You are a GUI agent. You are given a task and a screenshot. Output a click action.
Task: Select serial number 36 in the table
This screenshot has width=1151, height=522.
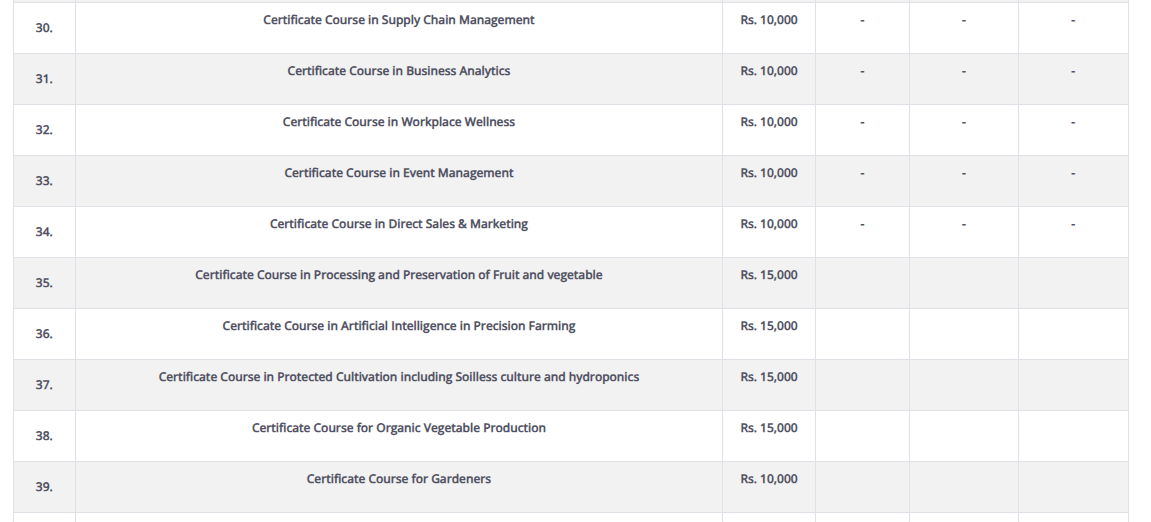pos(44,334)
